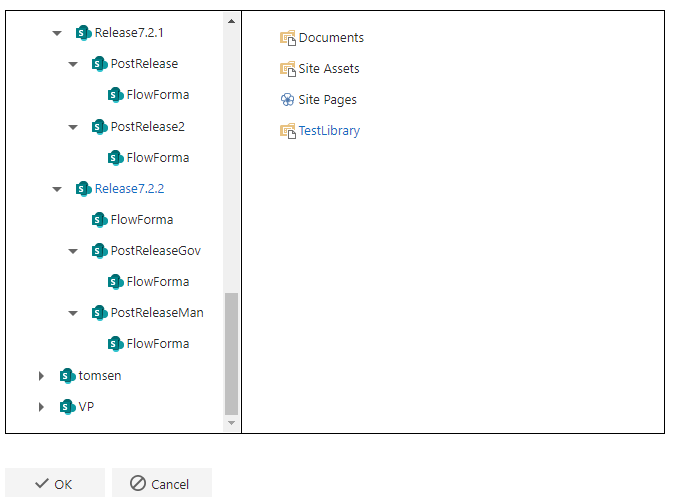The height and width of the screenshot is (501, 675).
Task: Click the prohibit icon in Cancel button
Action: 138,483
